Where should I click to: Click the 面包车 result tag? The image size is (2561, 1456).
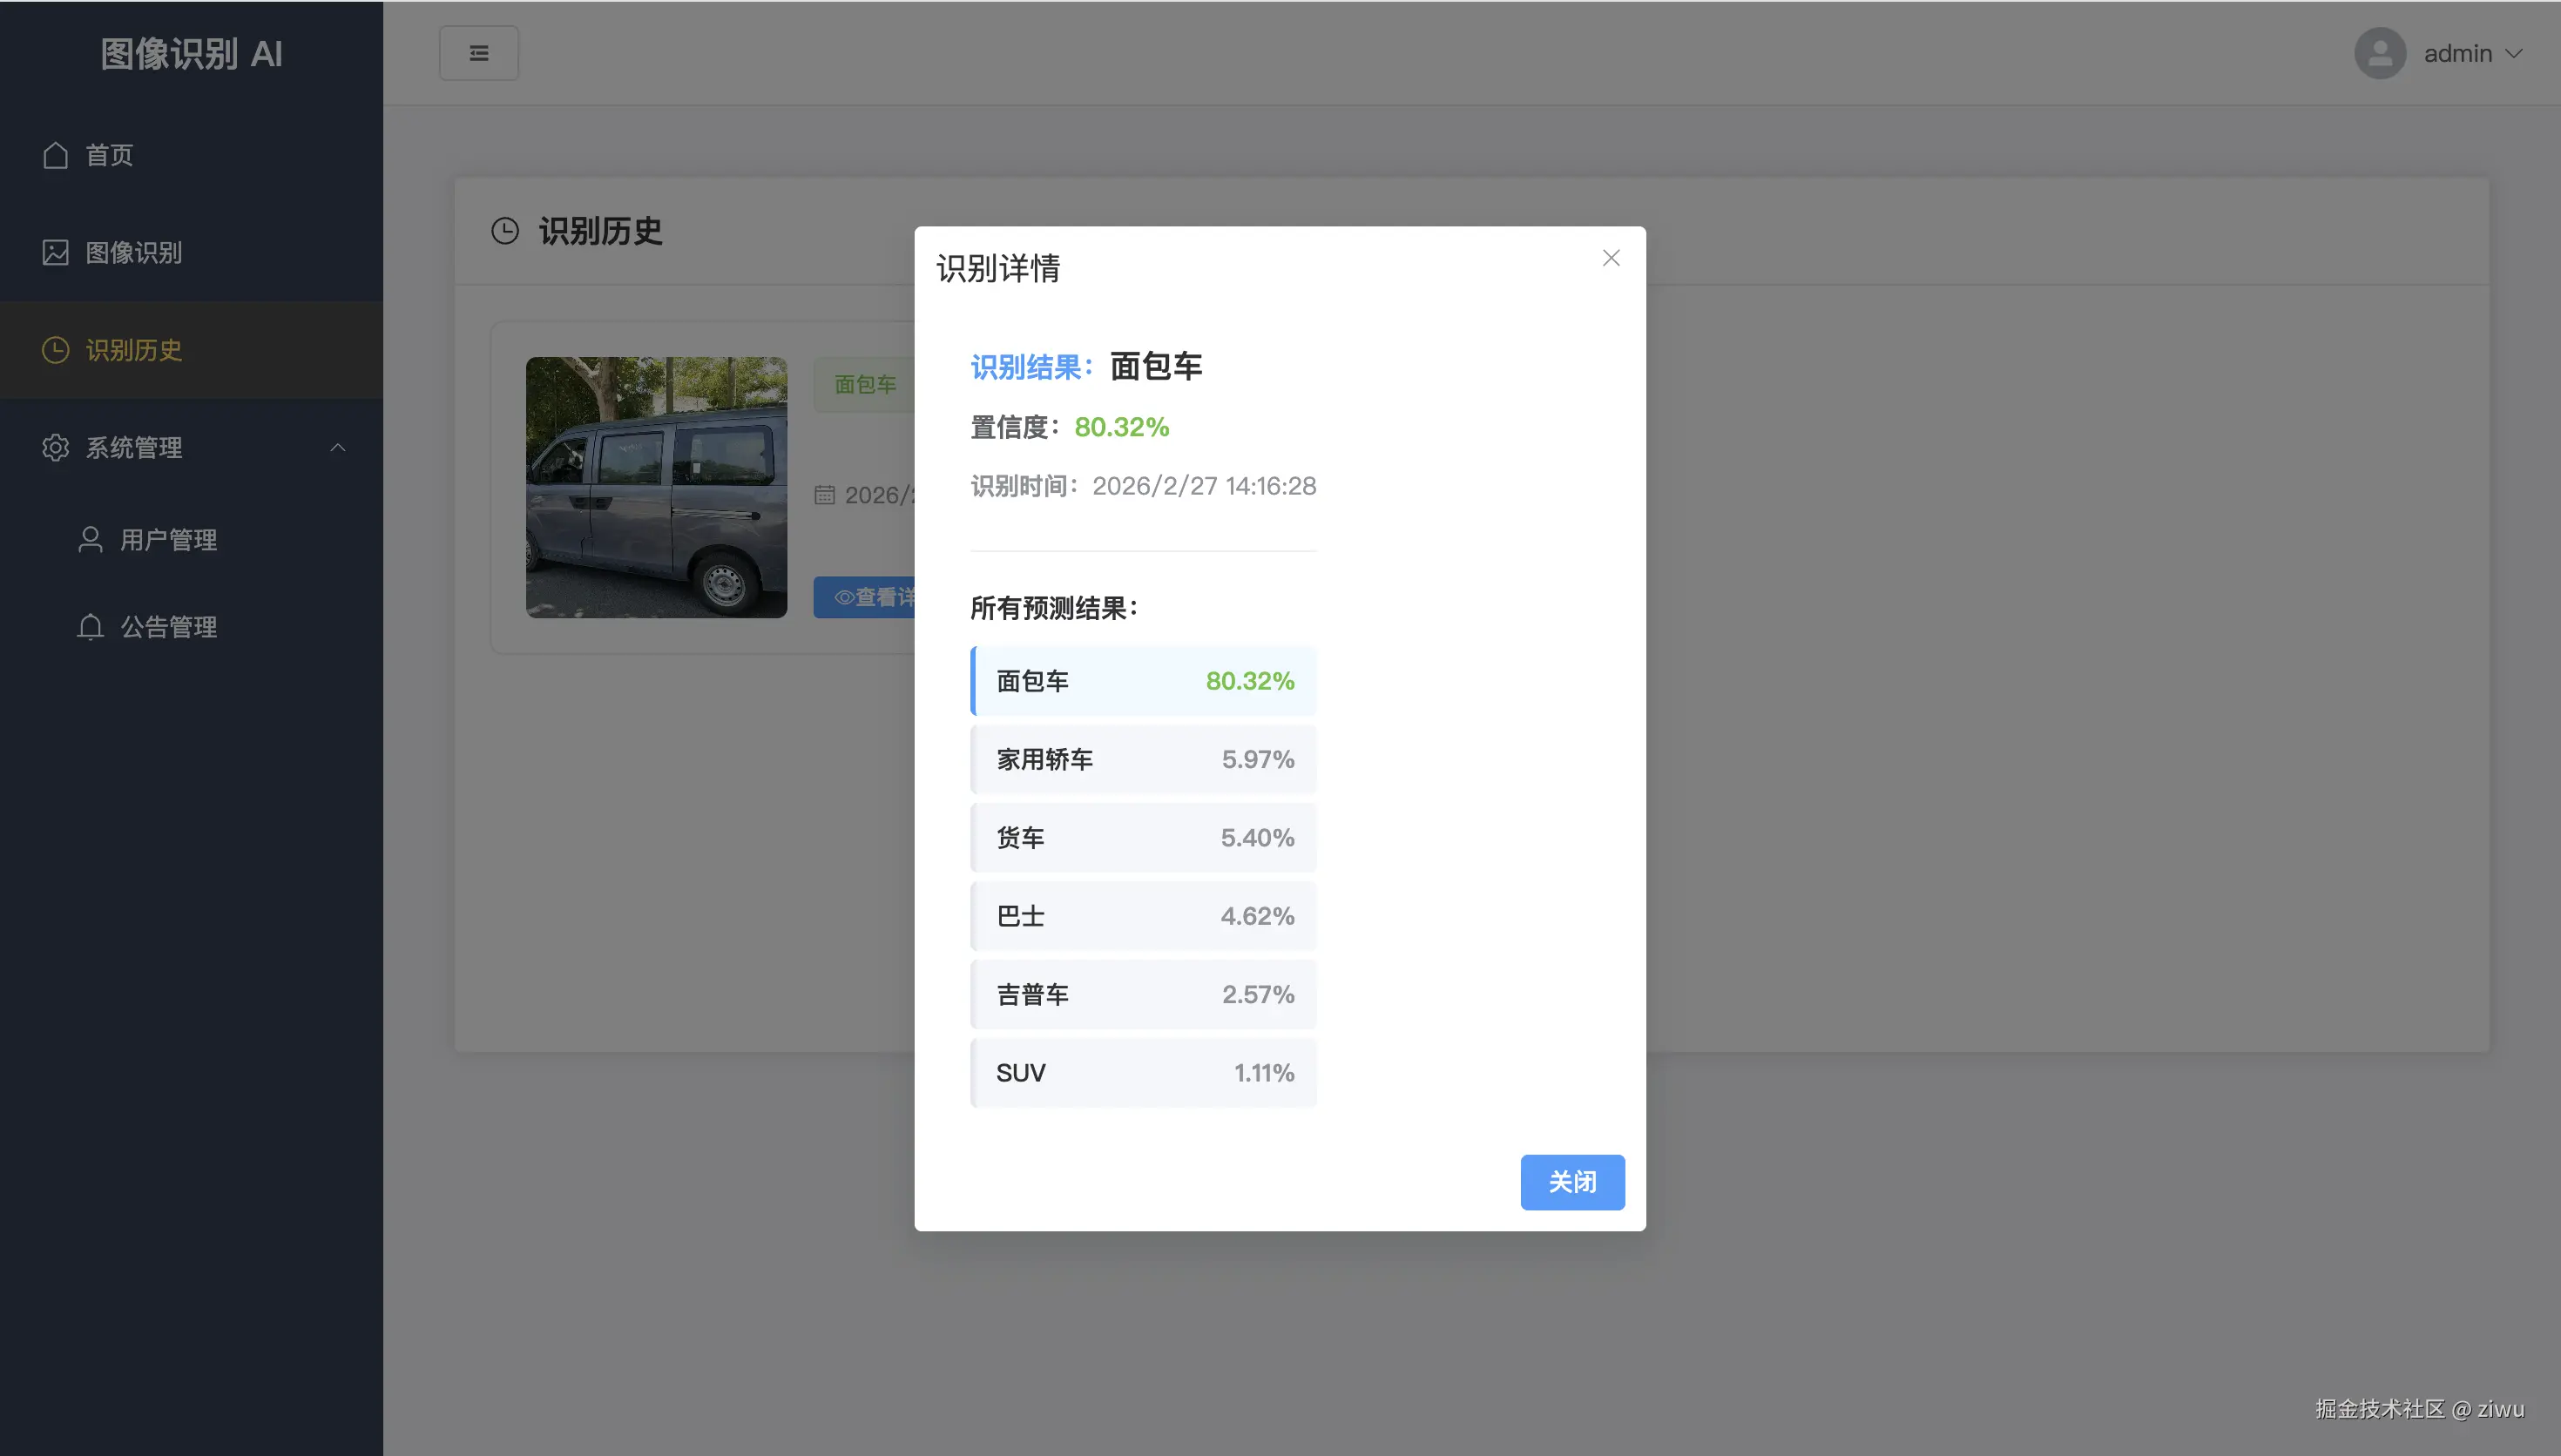(x=864, y=384)
